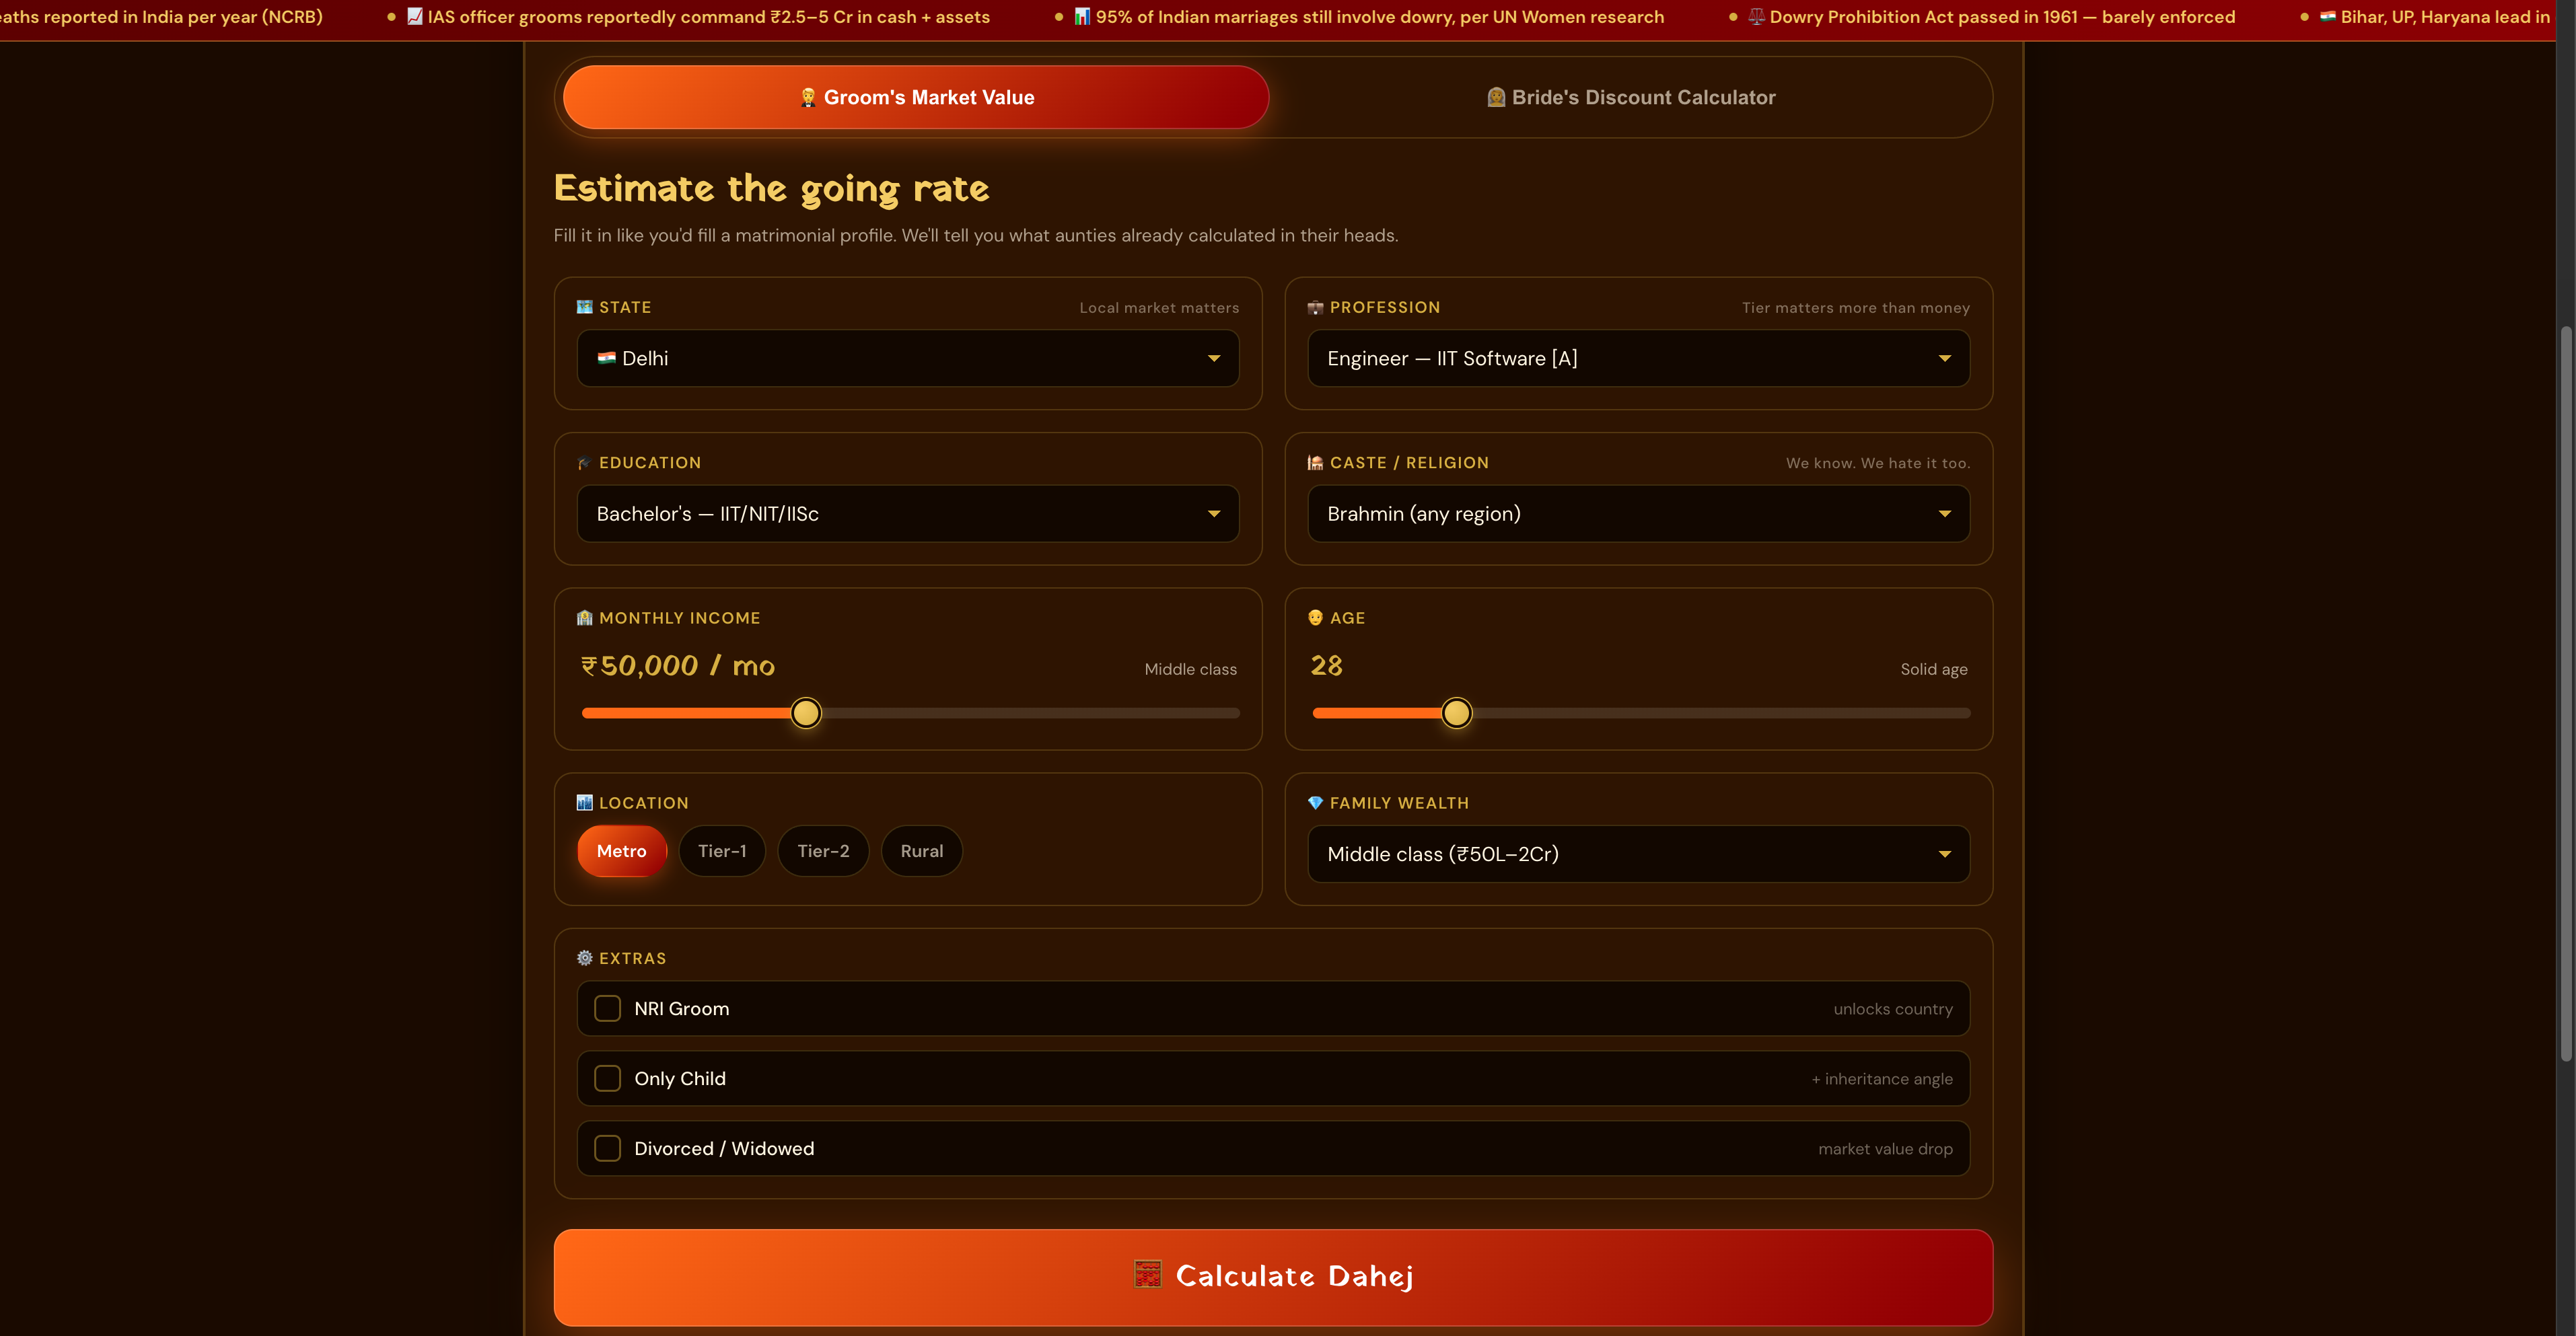Click the Location cityscape icon
This screenshot has width=2576, height=1336.
click(x=585, y=803)
